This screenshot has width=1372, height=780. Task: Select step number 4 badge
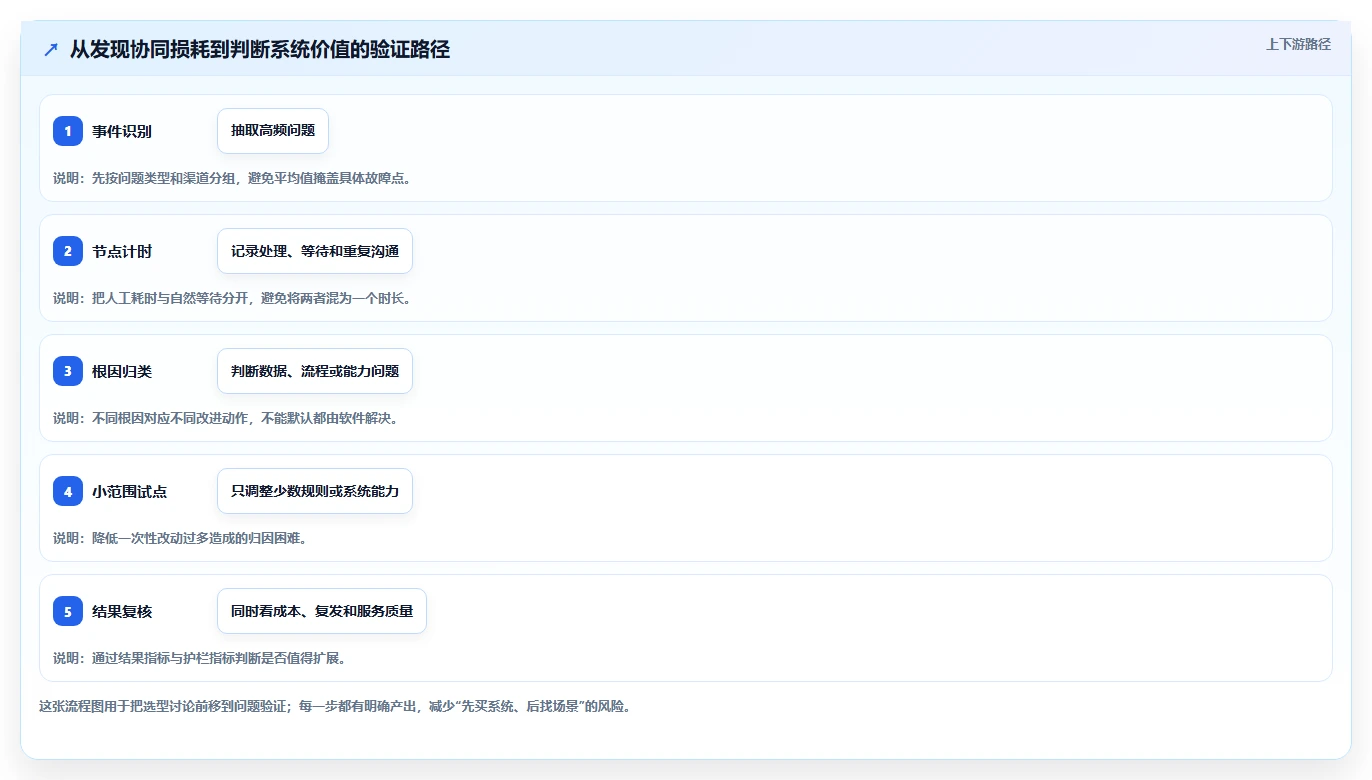pyautogui.click(x=68, y=491)
